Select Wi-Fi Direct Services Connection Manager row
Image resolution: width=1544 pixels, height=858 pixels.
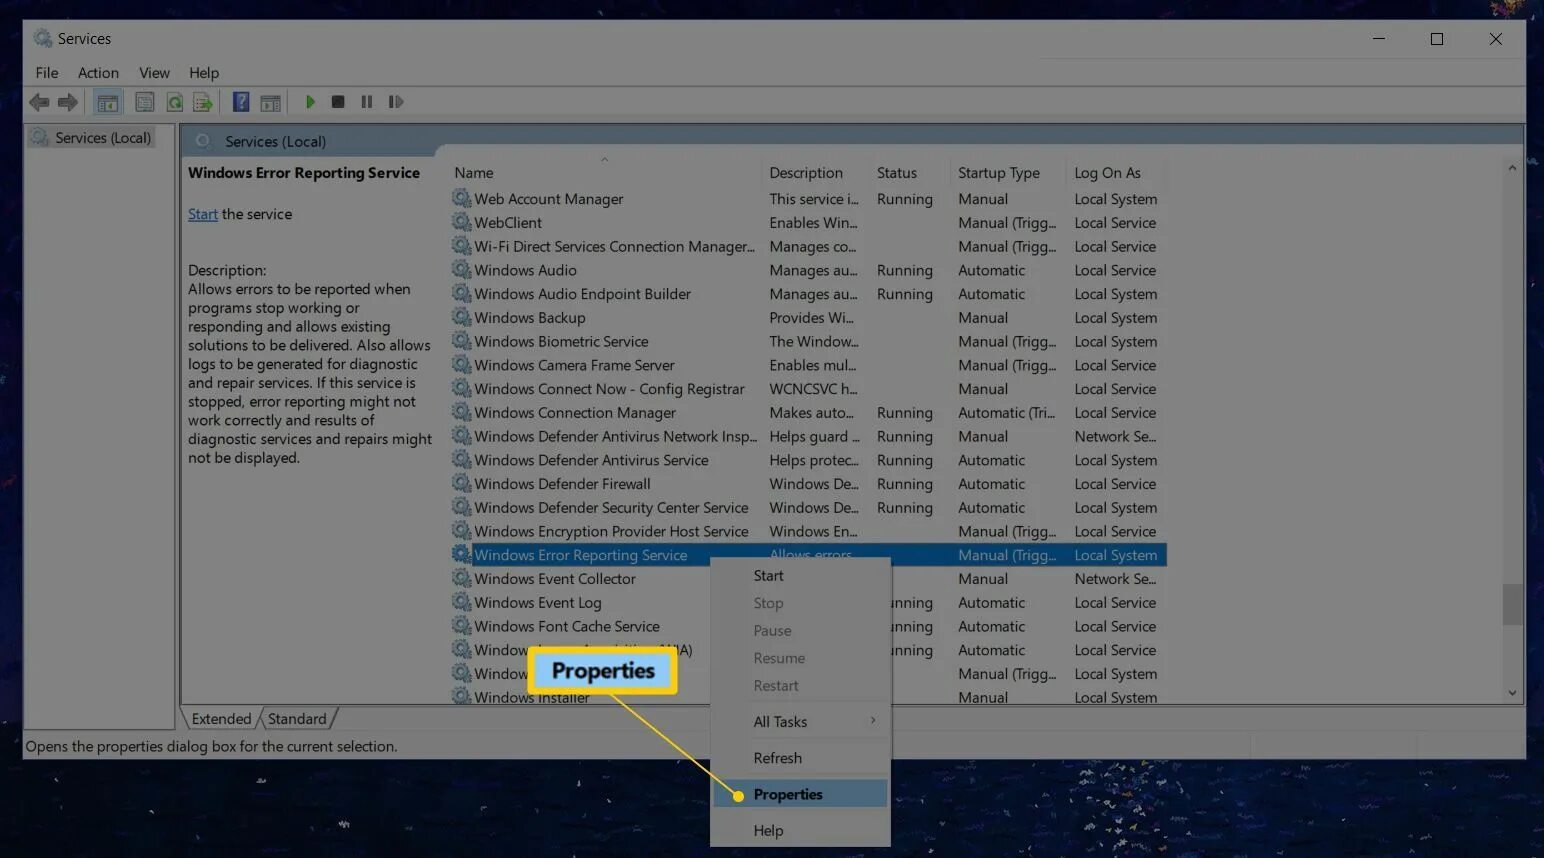pos(808,246)
